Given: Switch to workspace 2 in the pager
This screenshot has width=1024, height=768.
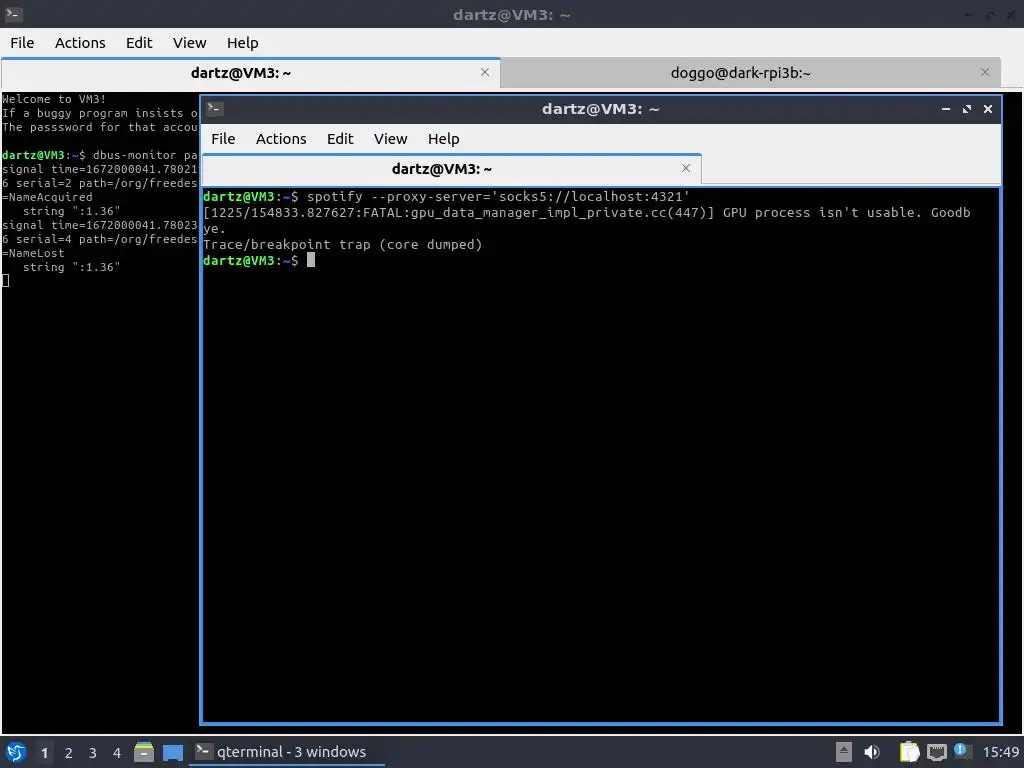Looking at the screenshot, I should (69, 753).
